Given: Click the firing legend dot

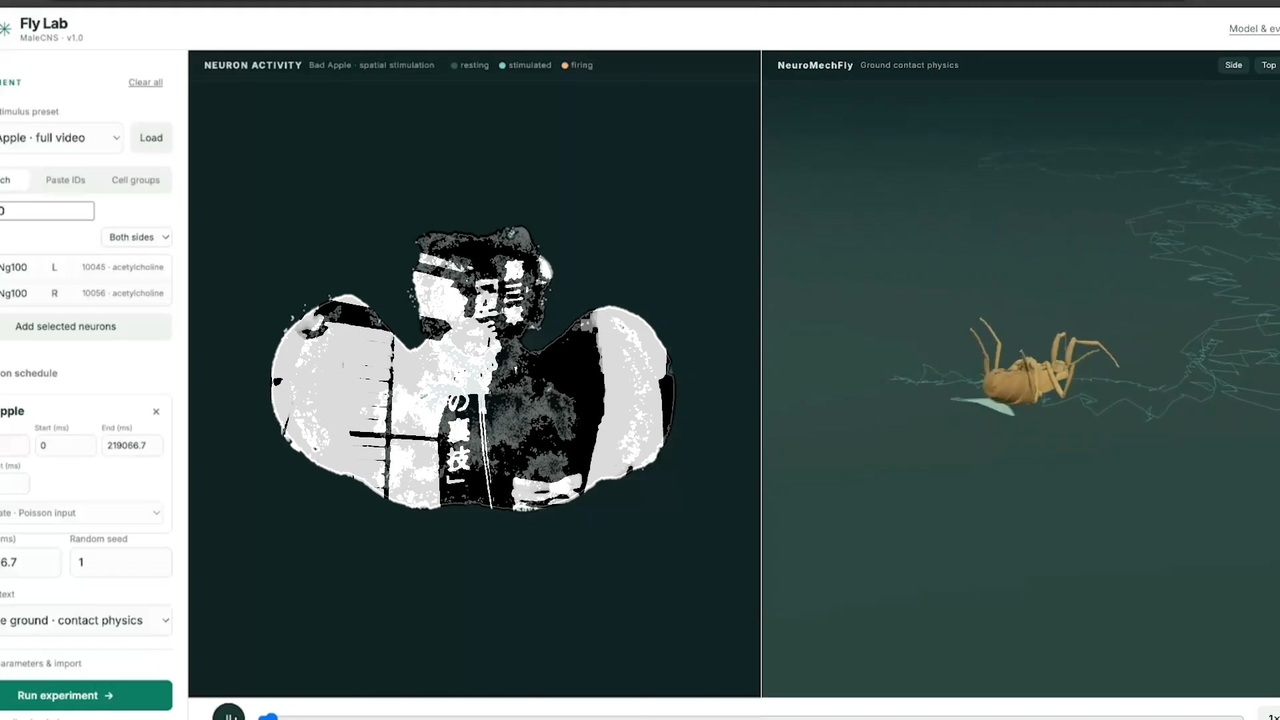Looking at the screenshot, I should pyautogui.click(x=565, y=65).
